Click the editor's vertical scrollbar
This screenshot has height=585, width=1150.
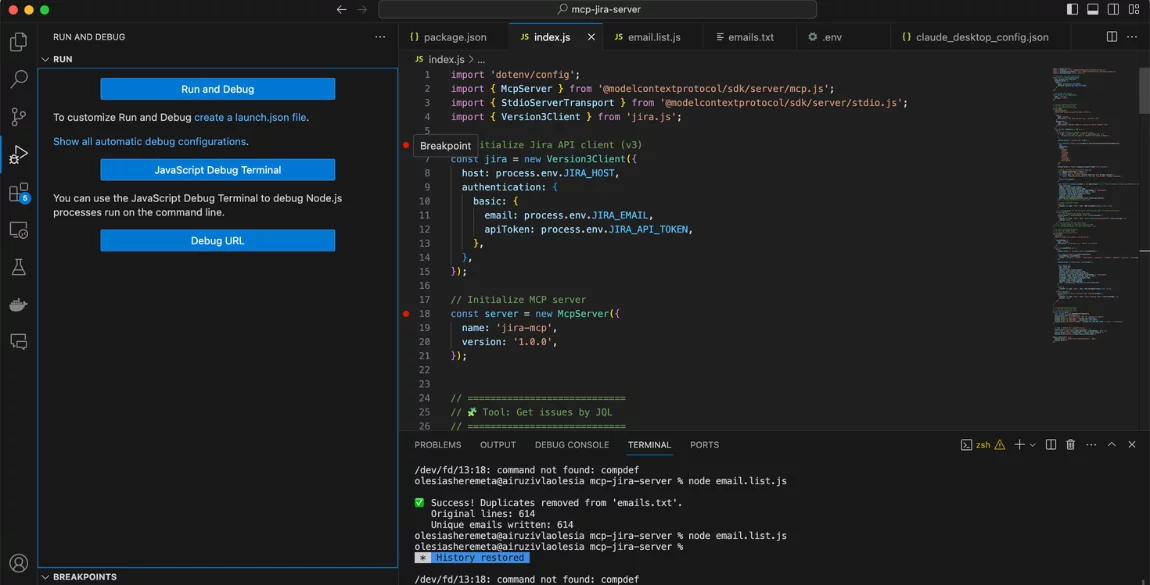tap(1144, 90)
